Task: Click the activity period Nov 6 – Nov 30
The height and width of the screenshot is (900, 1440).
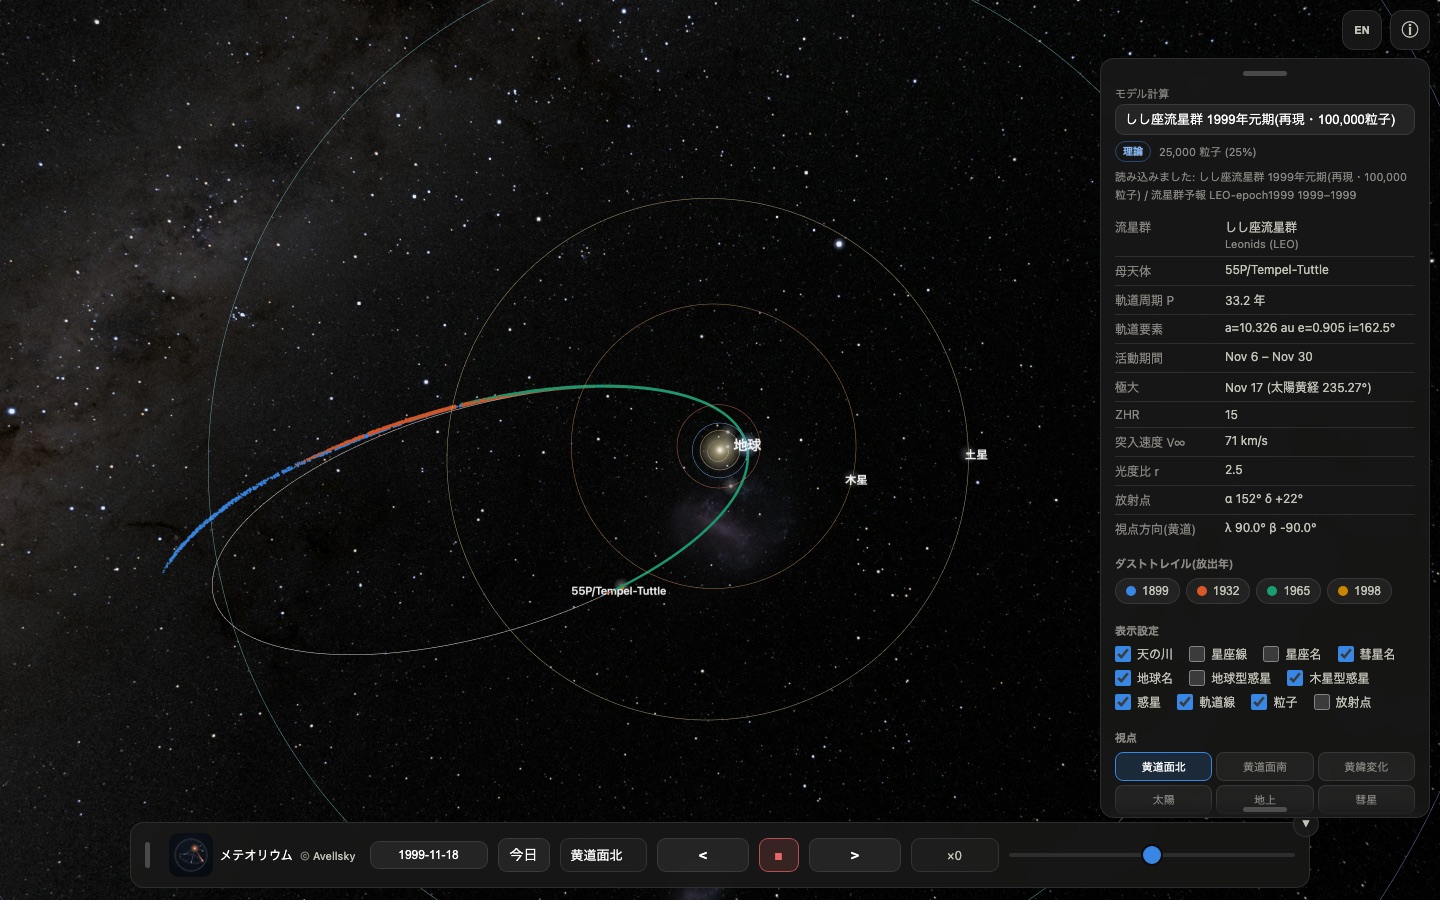Action: click(1268, 357)
